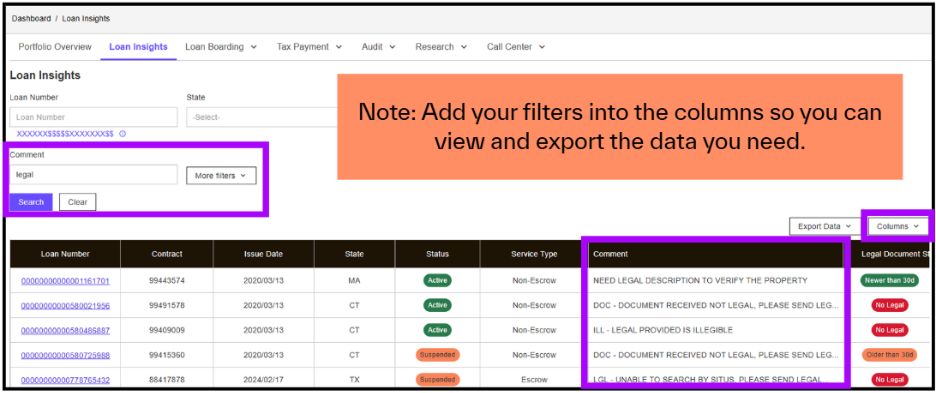Open the Portfolio Overview tab
Image resolution: width=936 pixels, height=393 pixels.
point(55,47)
